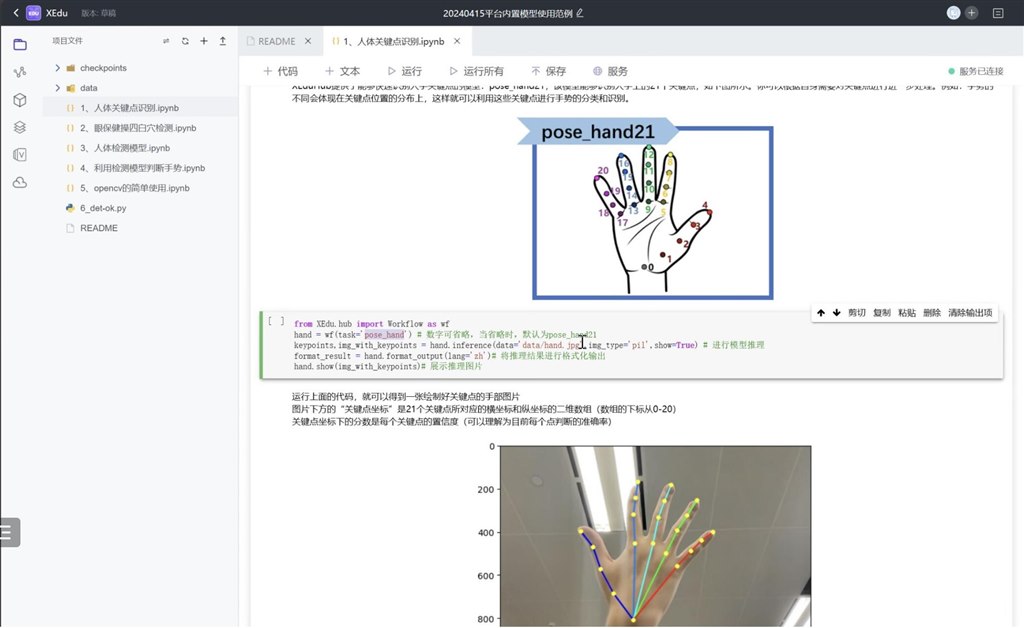Click the XEdu purple logo
This screenshot has height=628, width=1024.
click(x=33, y=12)
